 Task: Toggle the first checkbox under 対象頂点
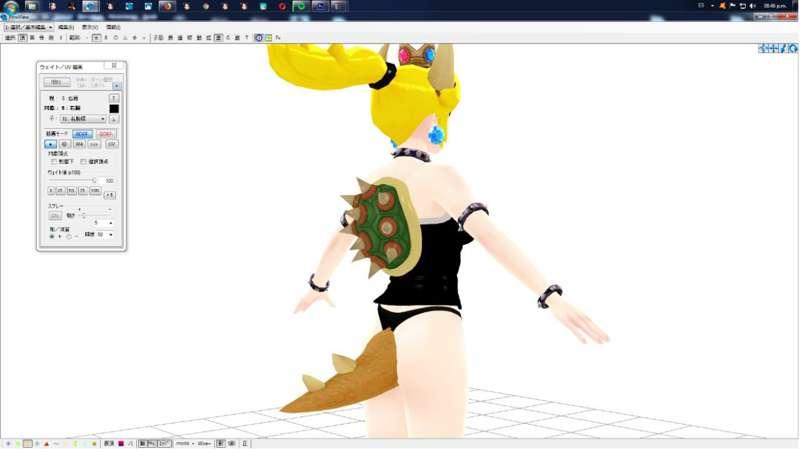[54, 162]
